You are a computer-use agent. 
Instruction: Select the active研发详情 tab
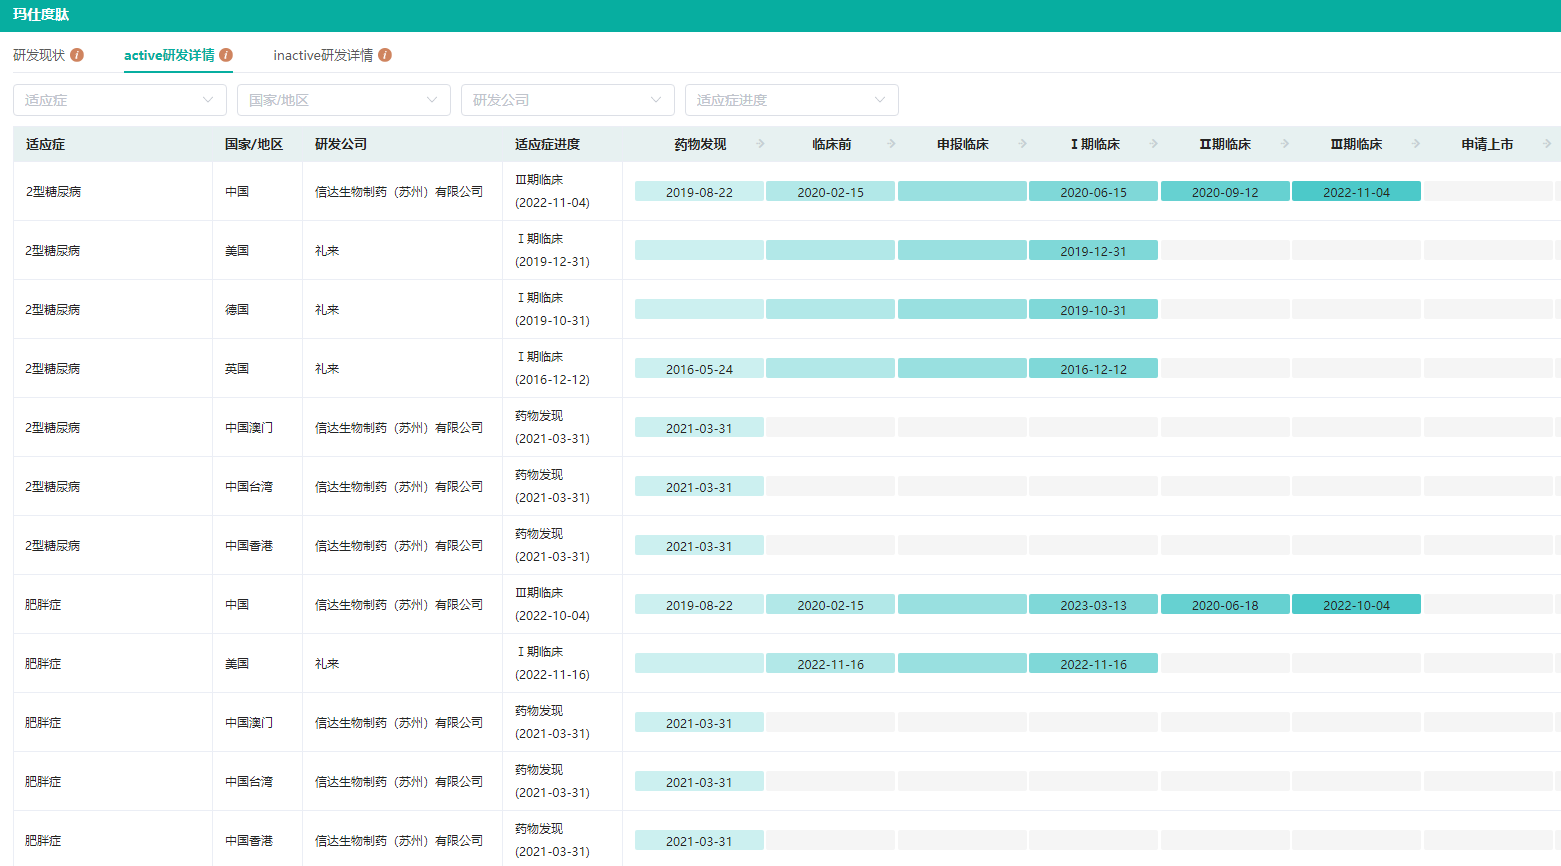[169, 55]
